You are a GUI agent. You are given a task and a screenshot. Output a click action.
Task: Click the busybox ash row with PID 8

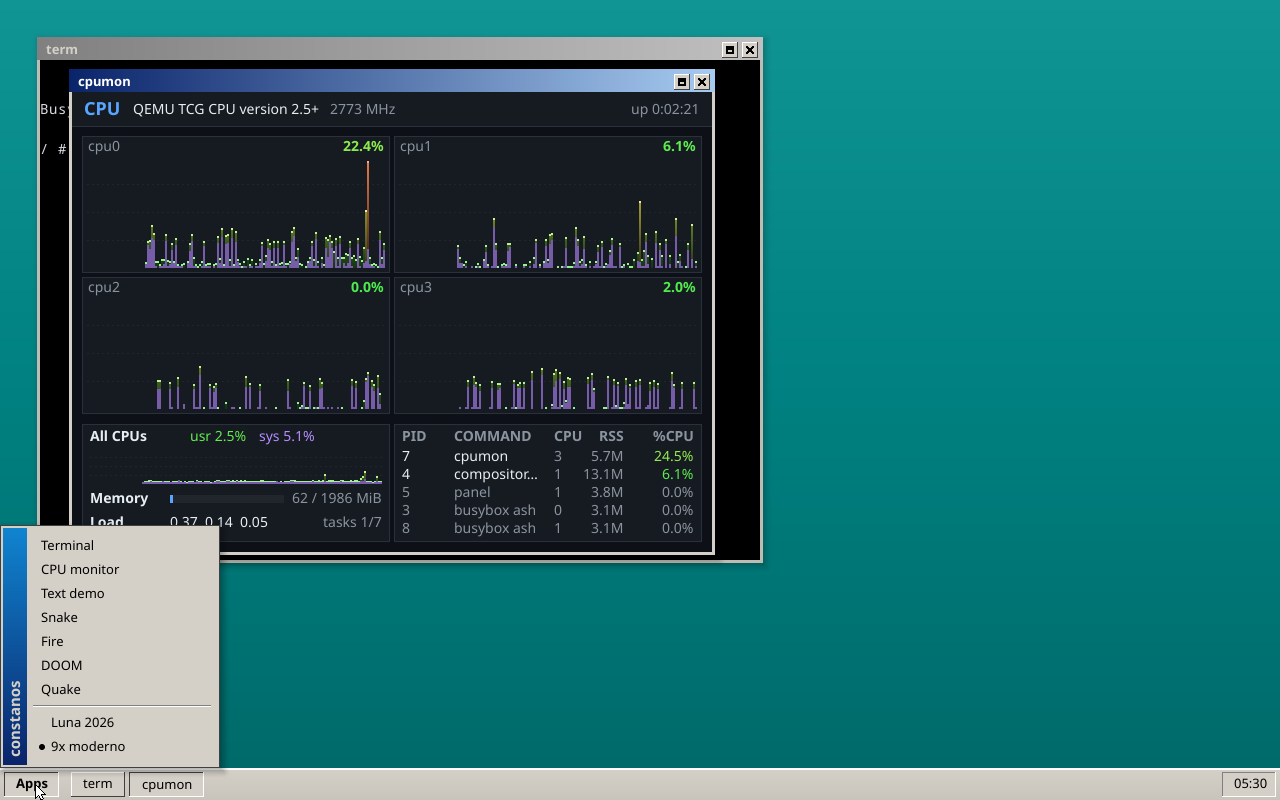pos(548,528)
